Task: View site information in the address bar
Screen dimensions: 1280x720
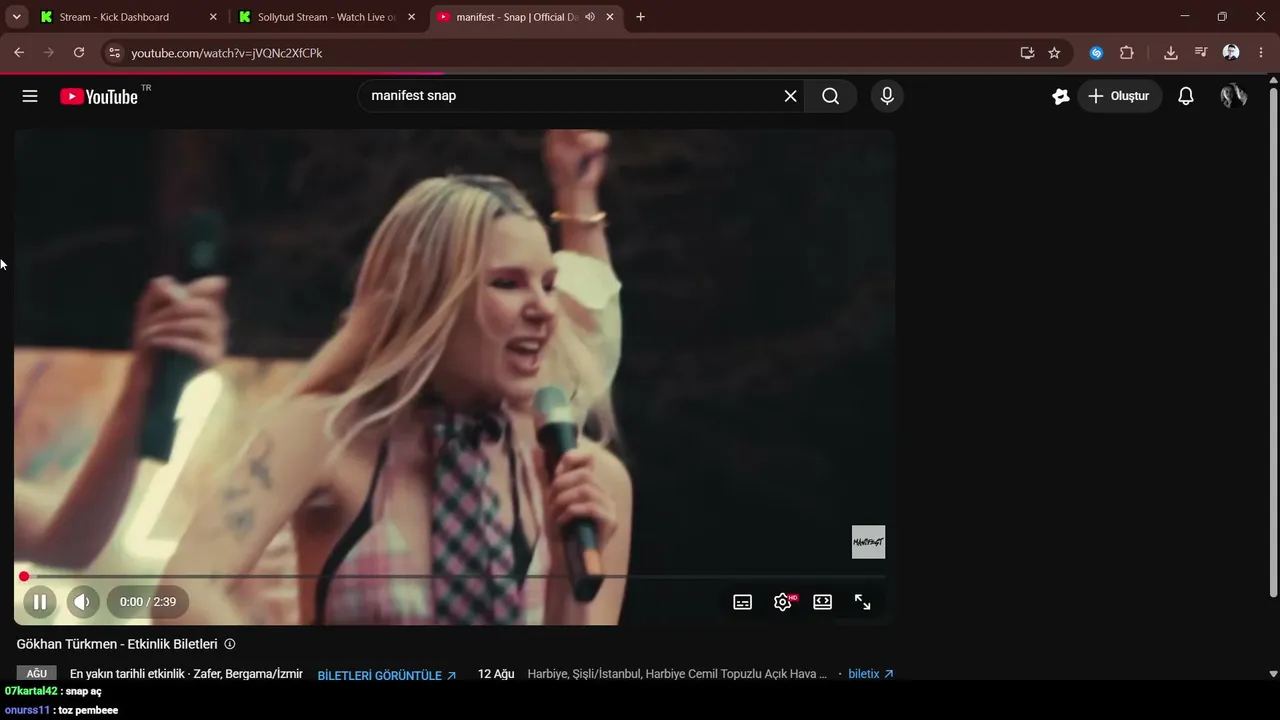Action: (x=114, y=53)
